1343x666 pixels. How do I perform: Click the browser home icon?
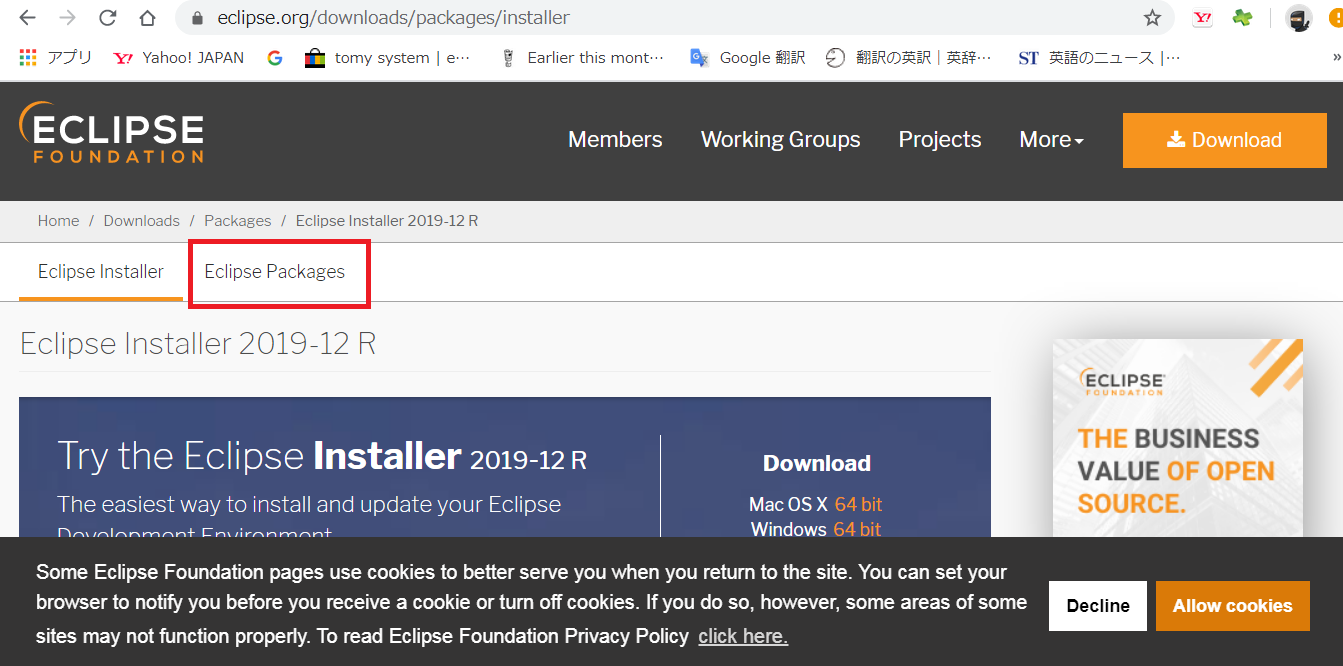coord(146,17)
